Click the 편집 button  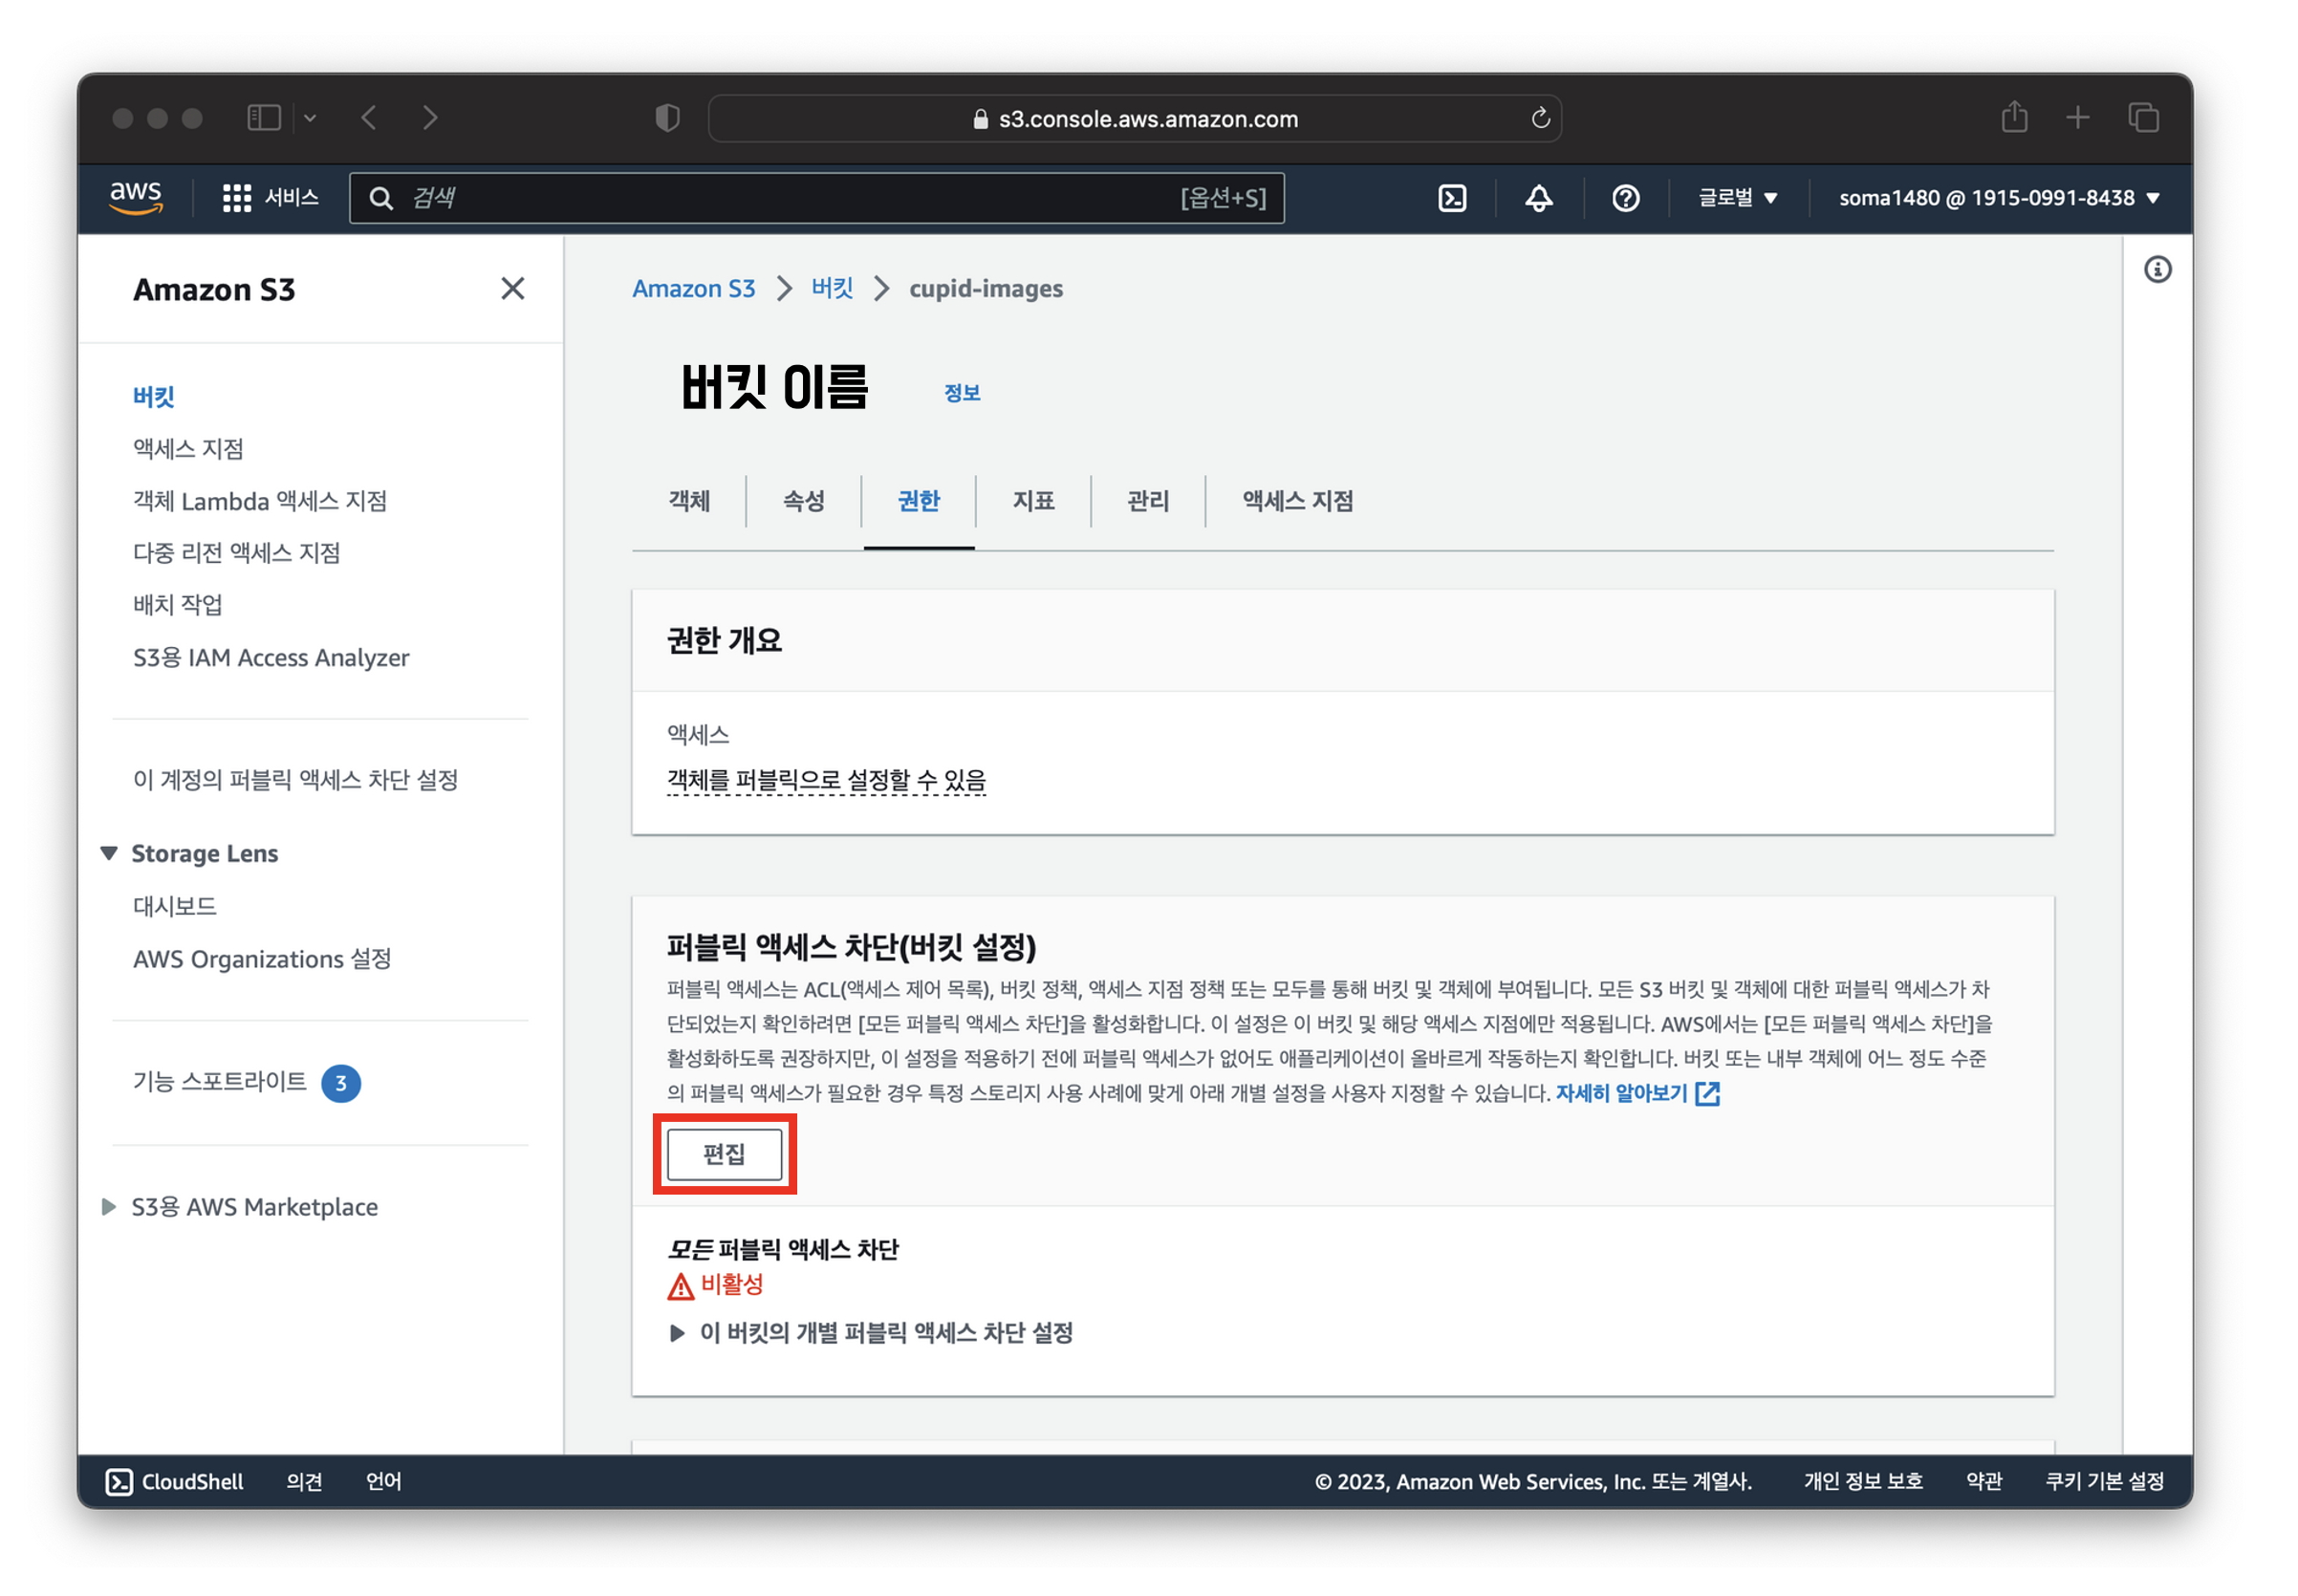[x=724, y=1154]
